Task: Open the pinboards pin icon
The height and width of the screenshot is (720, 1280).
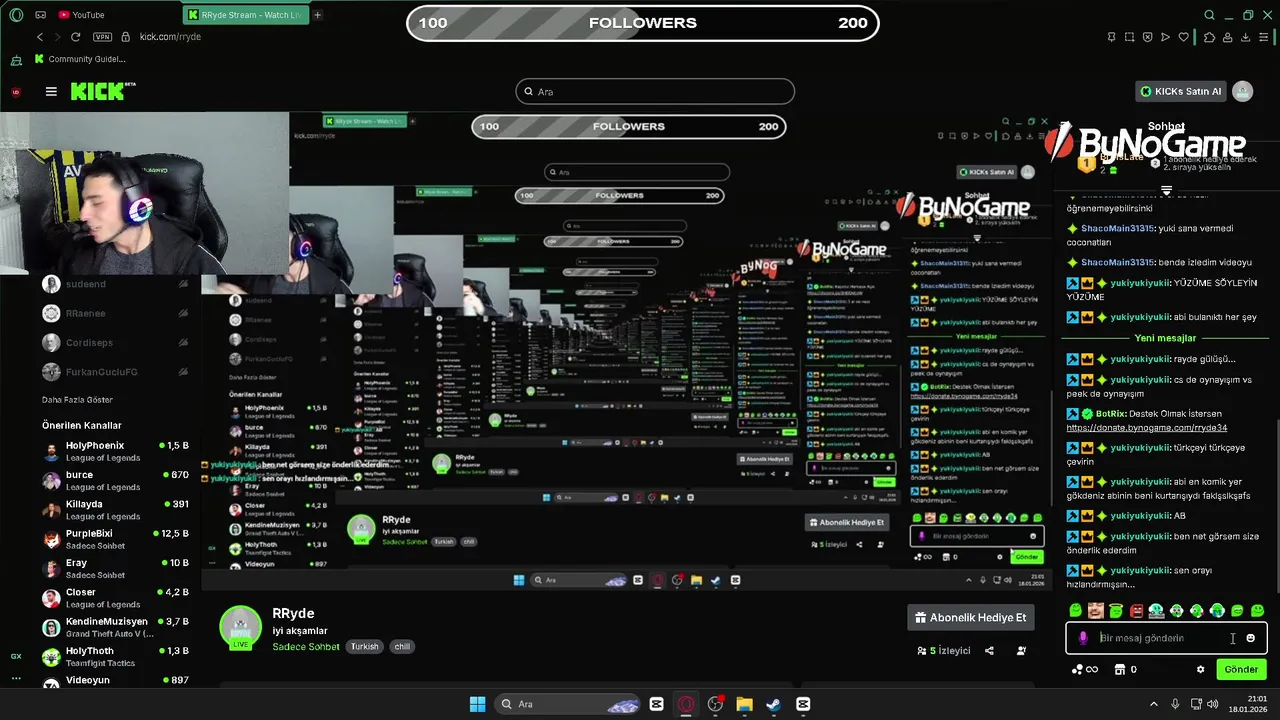Action: 1111,37
